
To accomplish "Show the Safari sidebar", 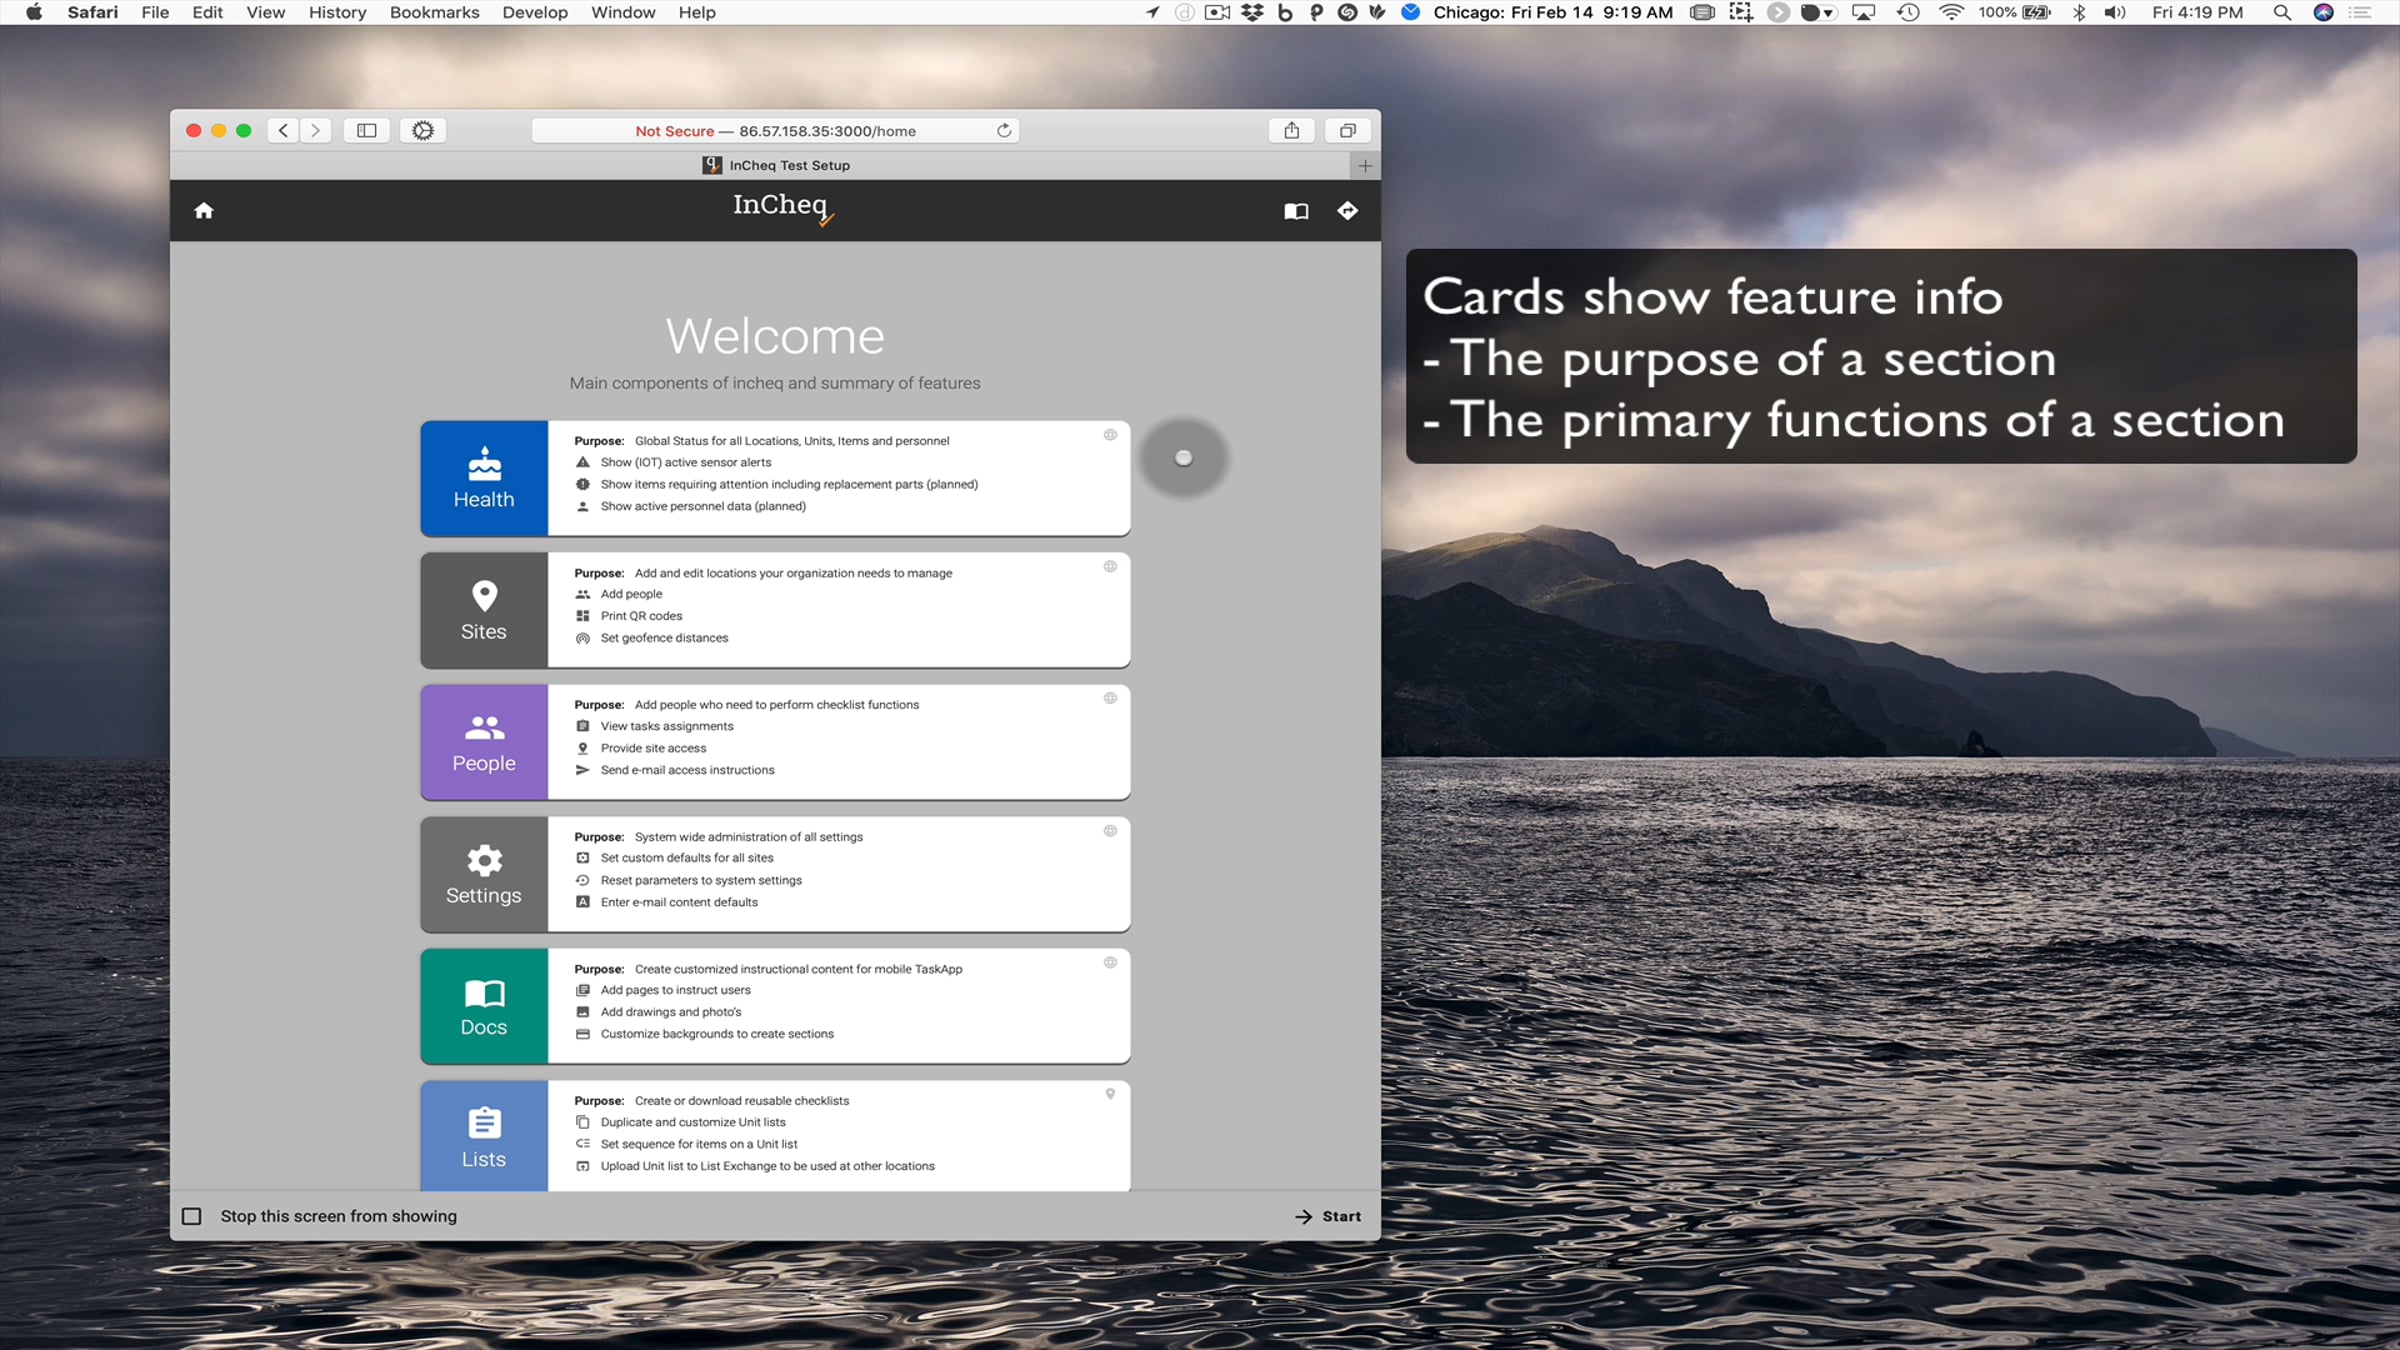I will click(367, 131).
